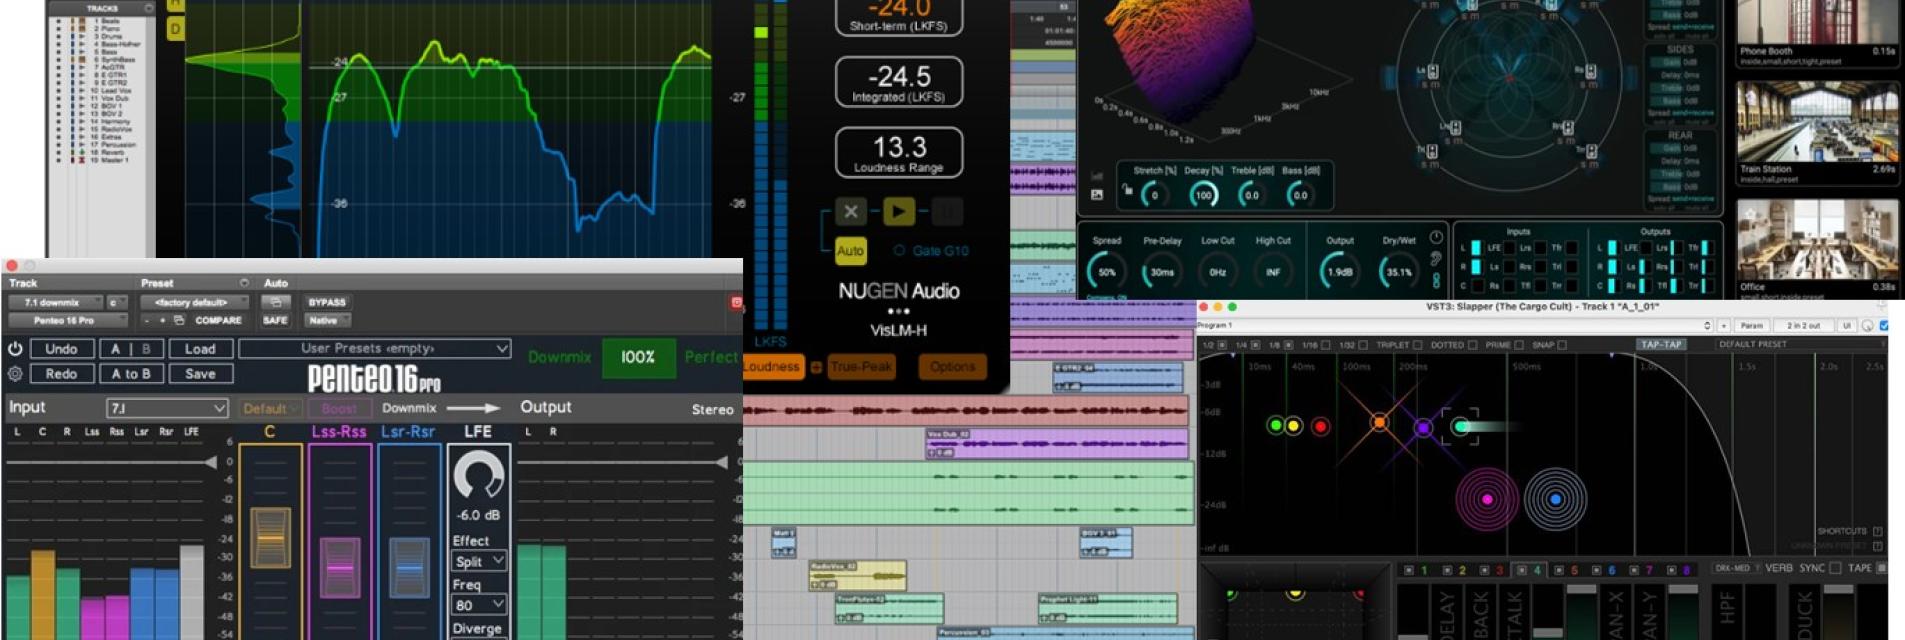
Task: Select the yellow delay tap dot in Slapper
Action: (1293, 426)
